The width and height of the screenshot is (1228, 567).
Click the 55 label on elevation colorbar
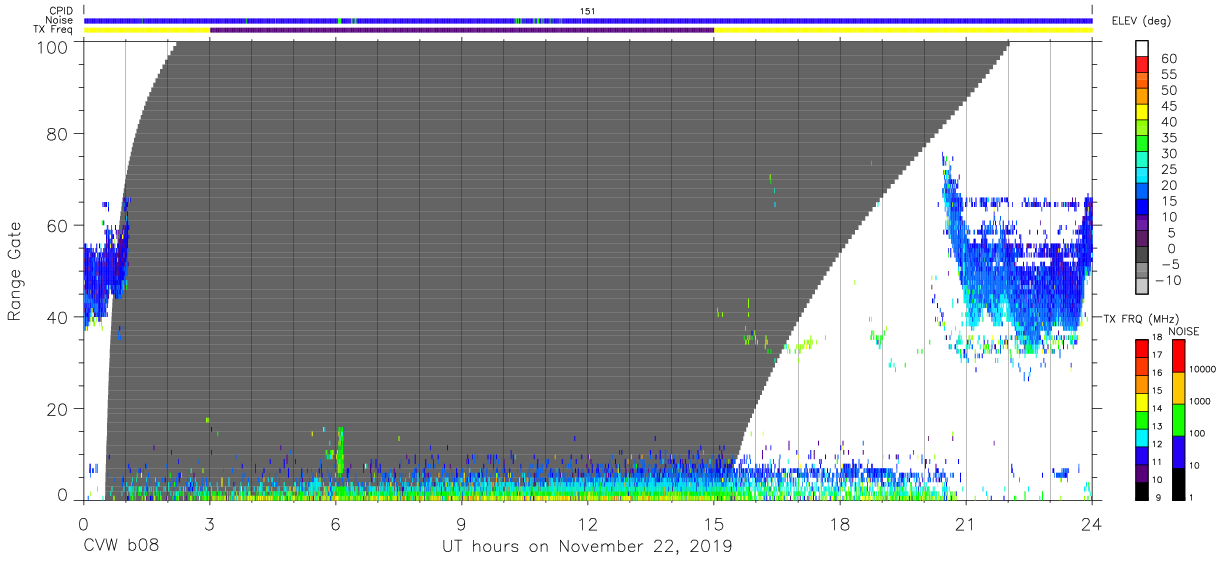(x=1167, y=75)
